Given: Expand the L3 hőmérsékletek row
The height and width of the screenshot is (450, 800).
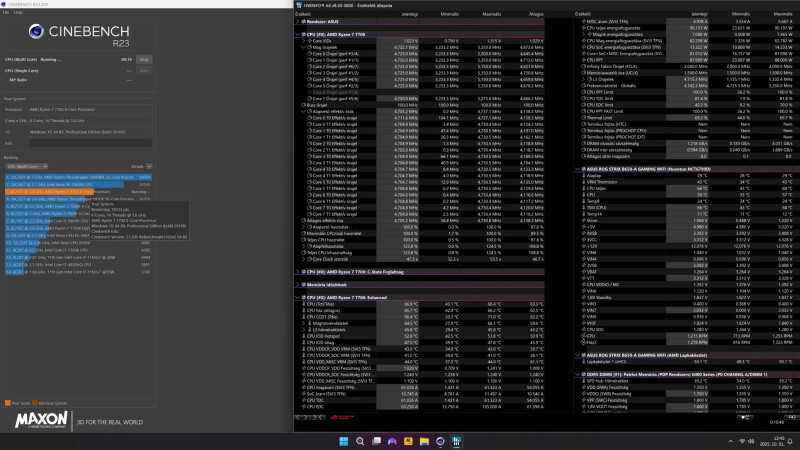Looking at the screenshot, I should click(x=304, y=330).
